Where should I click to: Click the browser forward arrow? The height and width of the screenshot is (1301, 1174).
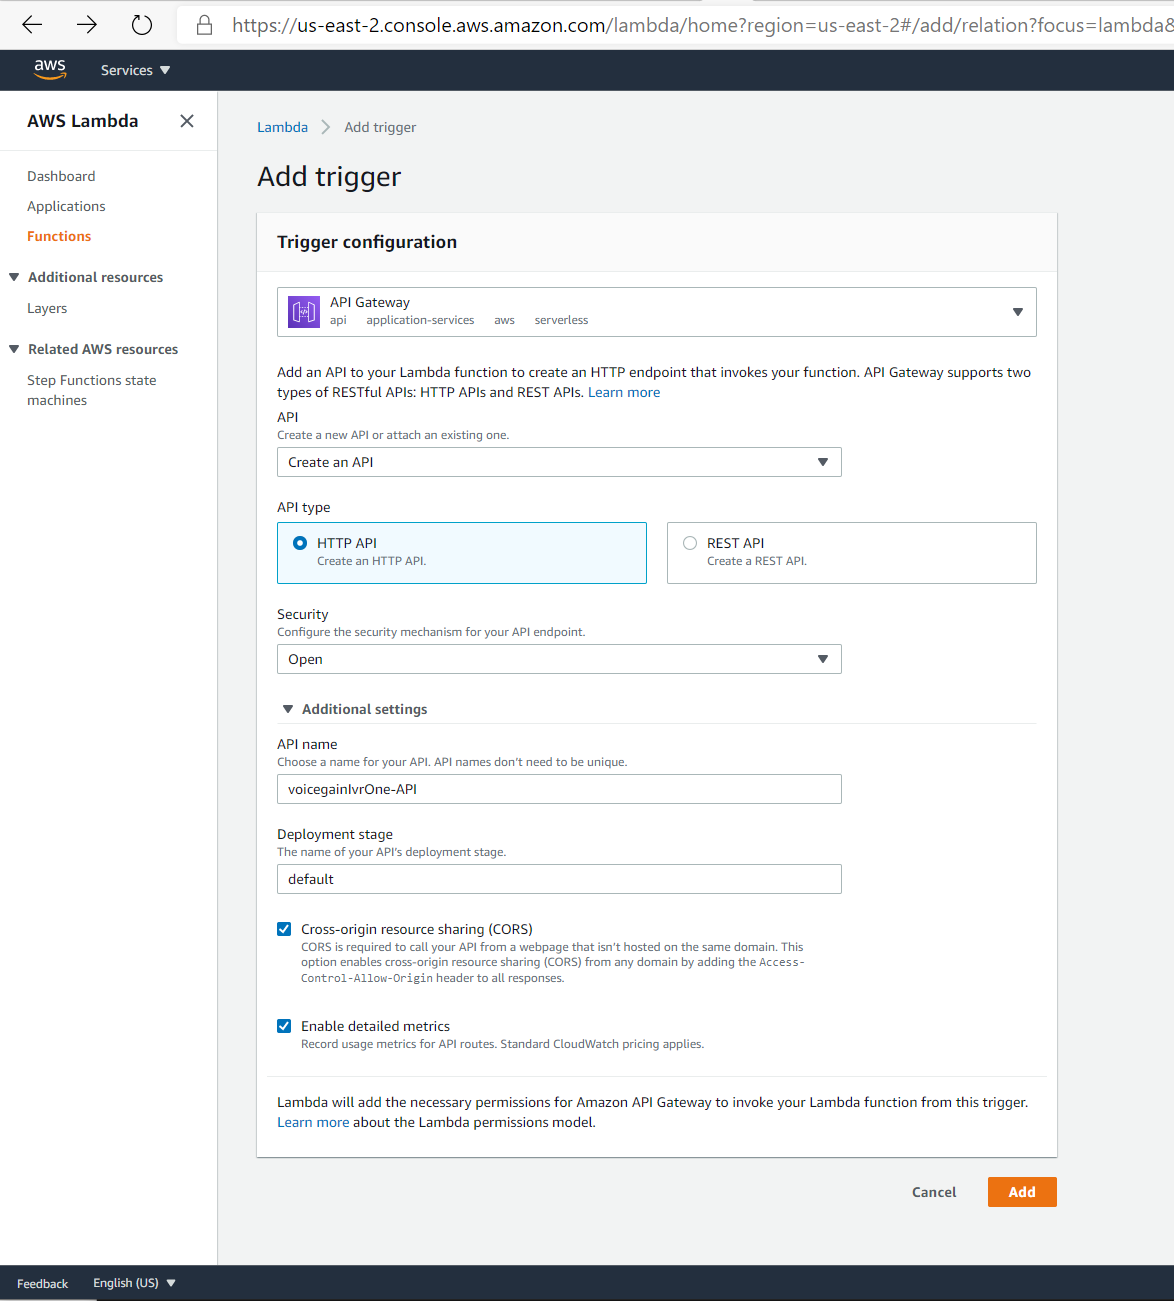click(x=87, y=25)
